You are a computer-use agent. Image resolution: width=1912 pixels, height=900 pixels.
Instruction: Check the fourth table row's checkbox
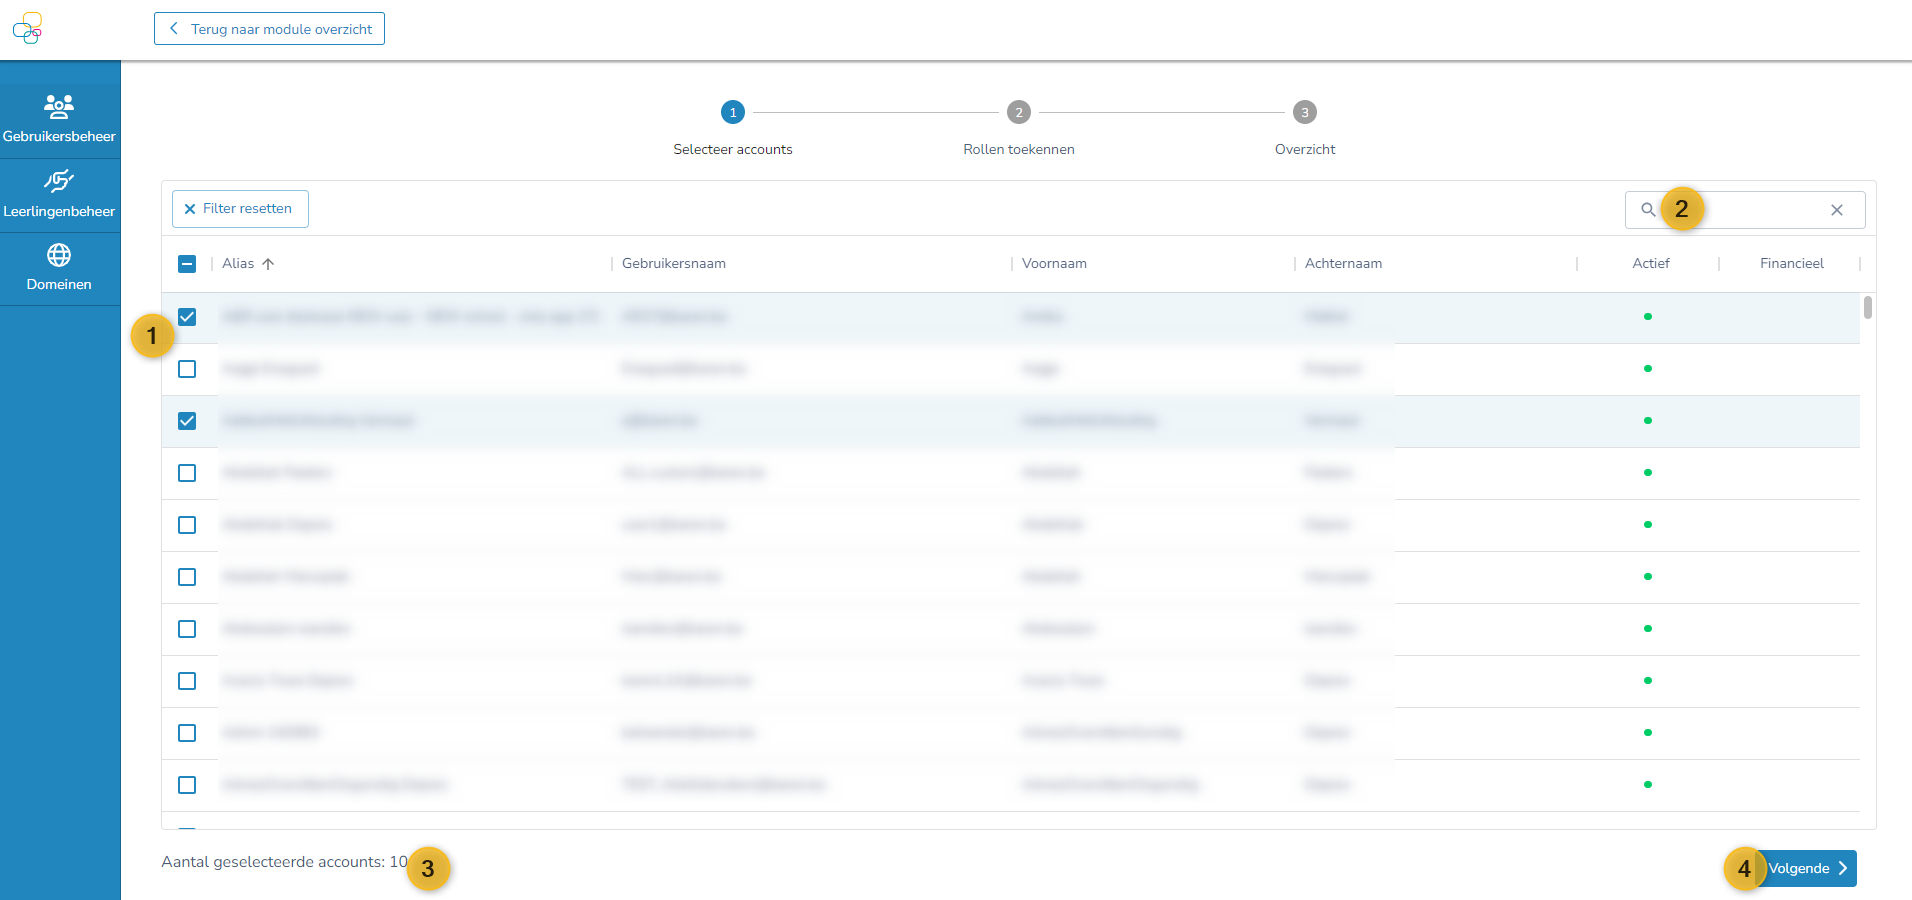187,473
